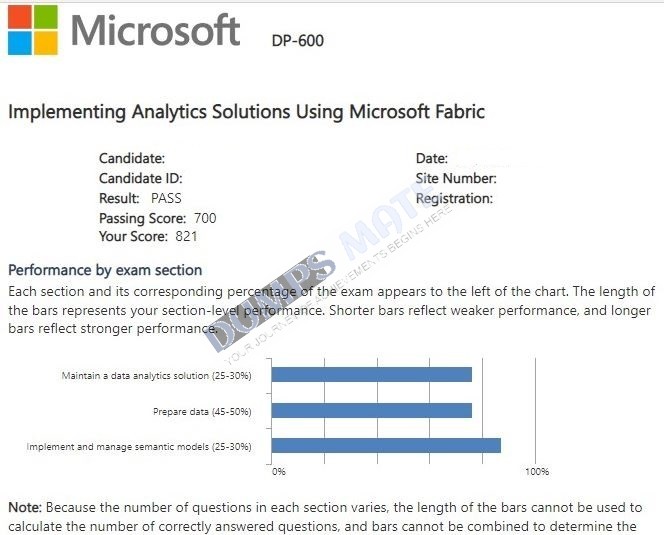Click the Candidate field label
Screen dimensions: 664x535
132,158
